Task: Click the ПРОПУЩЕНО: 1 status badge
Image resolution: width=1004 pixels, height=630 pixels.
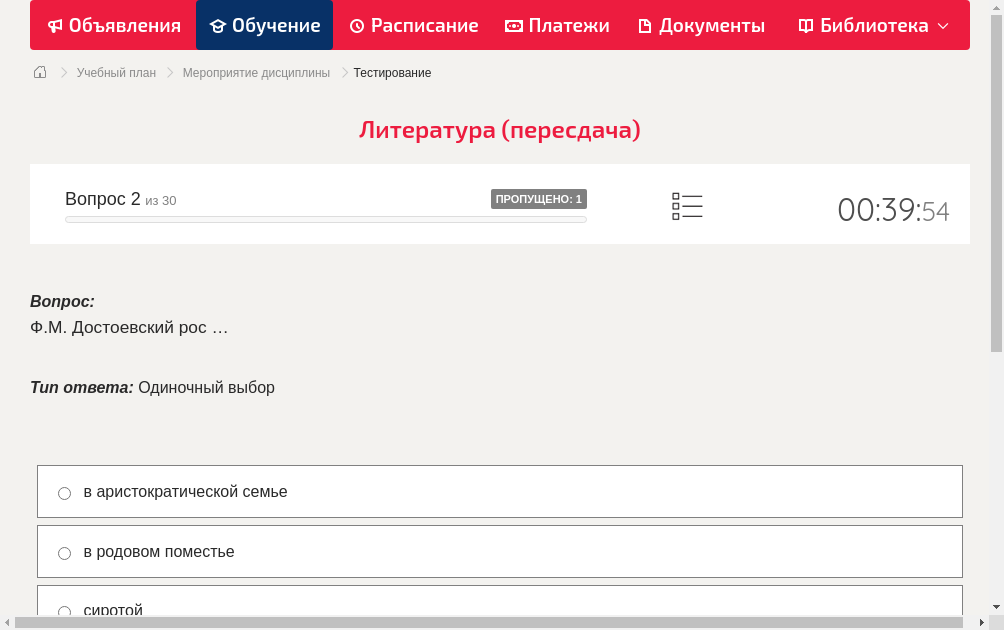Action: click(x=539, y=199)
